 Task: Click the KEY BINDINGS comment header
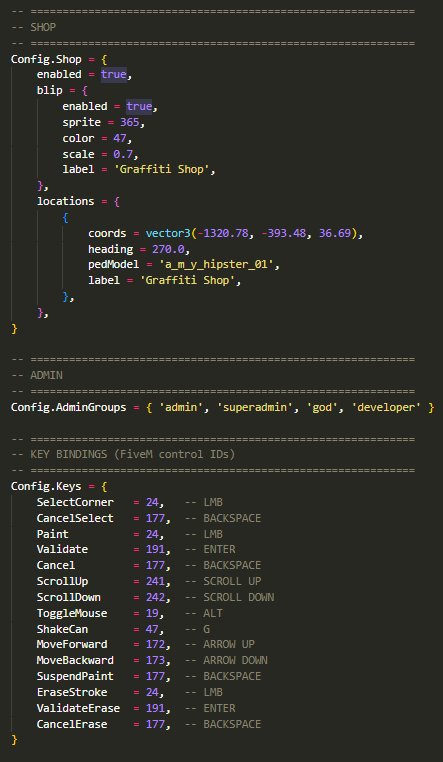(133, 455)
